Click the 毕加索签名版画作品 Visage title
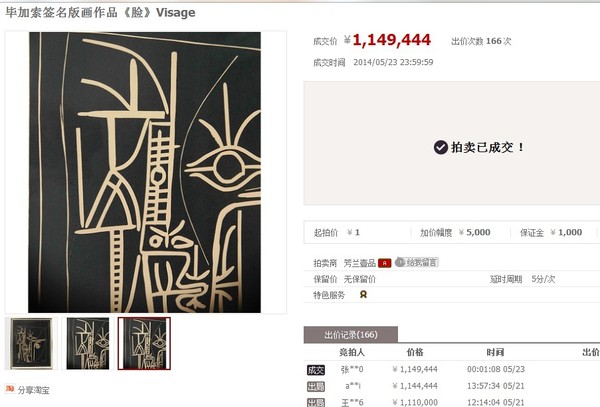Screen dimensions: 600x407 (100, 13)
